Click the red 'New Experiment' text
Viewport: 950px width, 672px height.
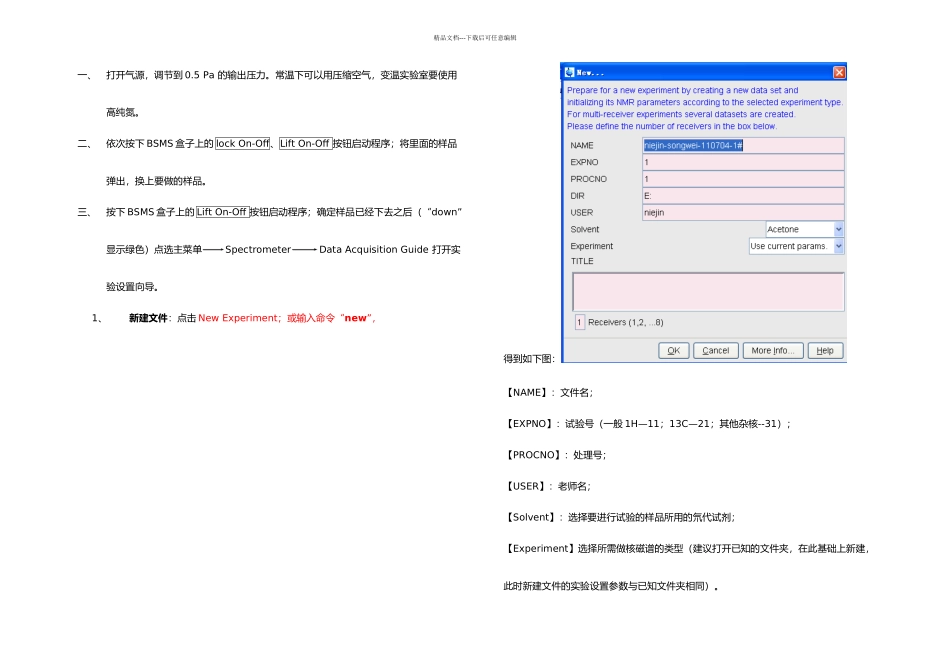[x=238, y=318]
